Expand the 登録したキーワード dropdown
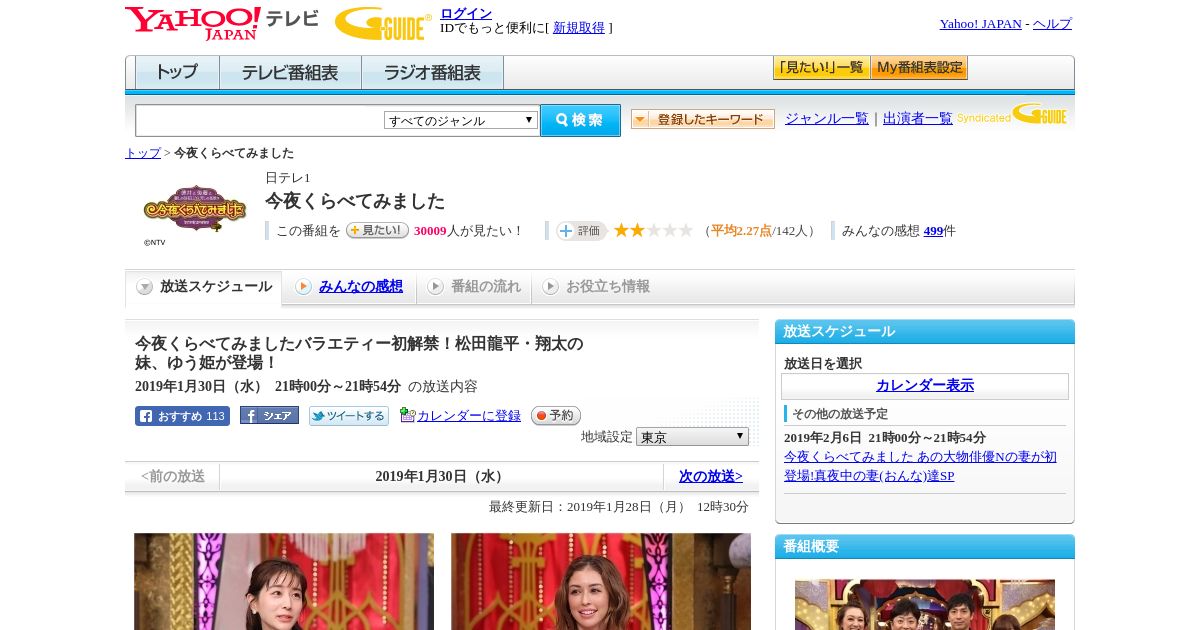This screenshot has width=1200, height=630. tap(703, 119)
